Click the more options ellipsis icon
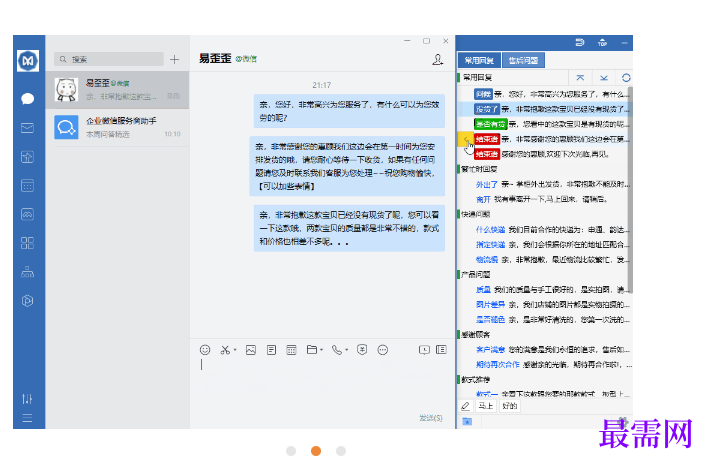 (383, 350)
